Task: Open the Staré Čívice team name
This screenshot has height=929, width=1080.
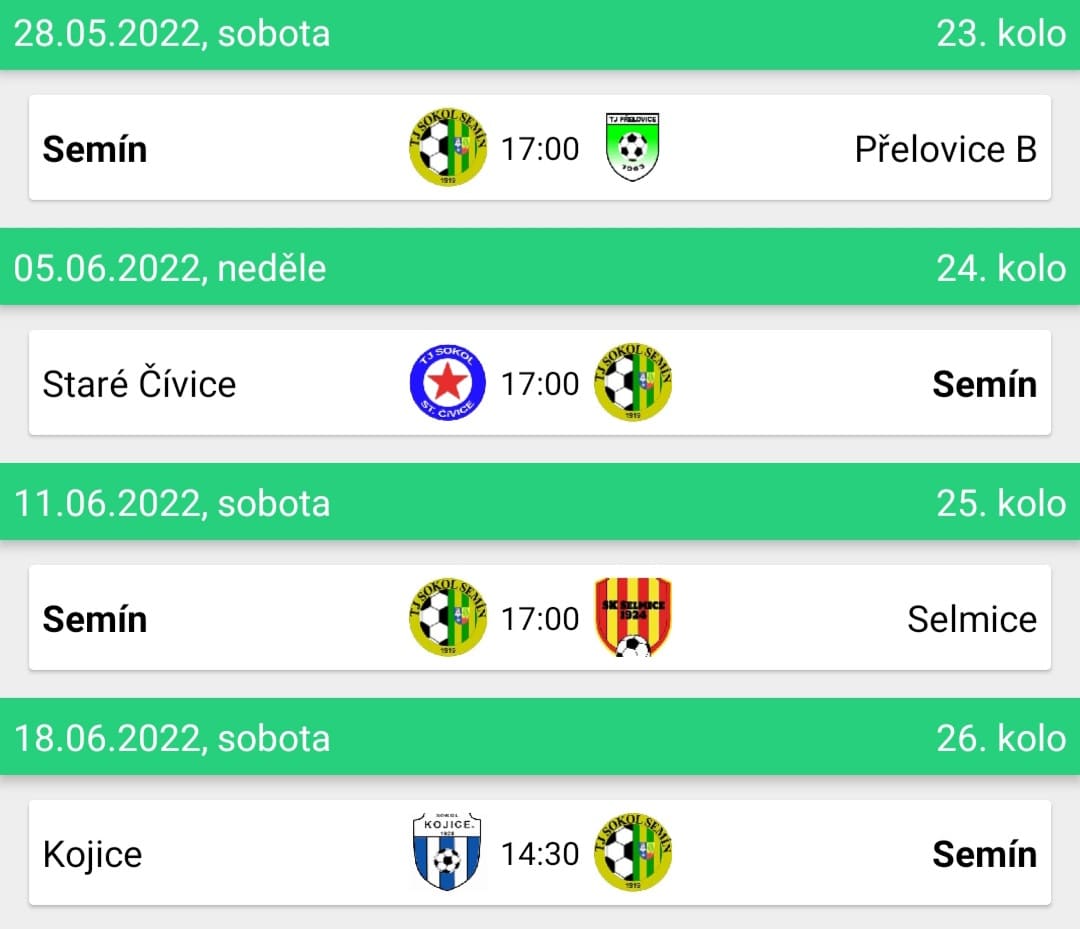Action: coord(139,384)
